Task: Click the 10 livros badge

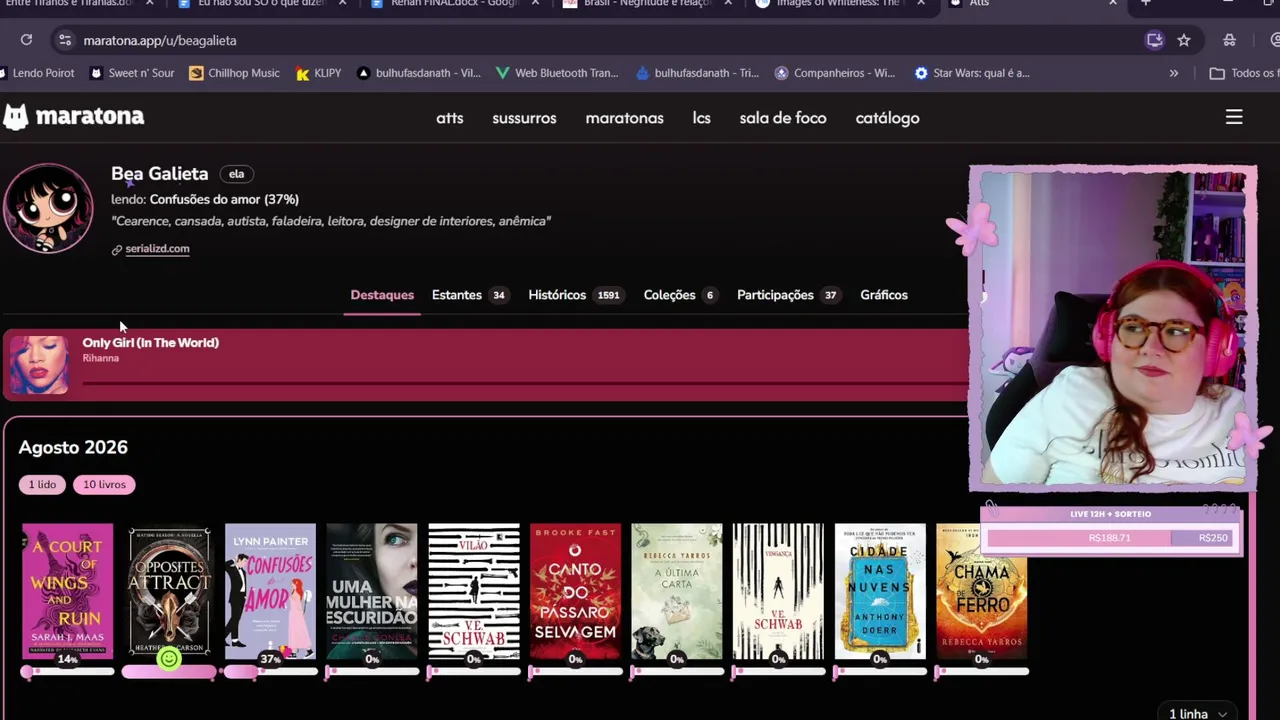Action: pos(104,484)
